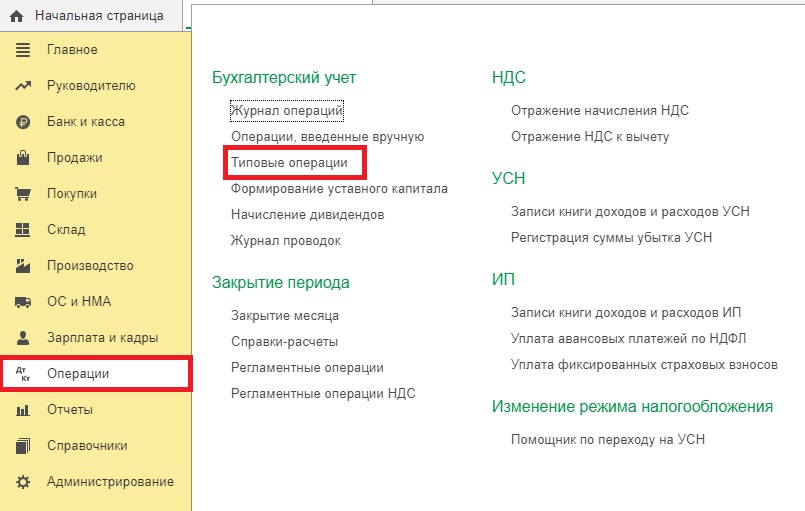Click the shopping bag icon for Продажи
Viewport: 805px width, 511px height.
click(23, 158)
